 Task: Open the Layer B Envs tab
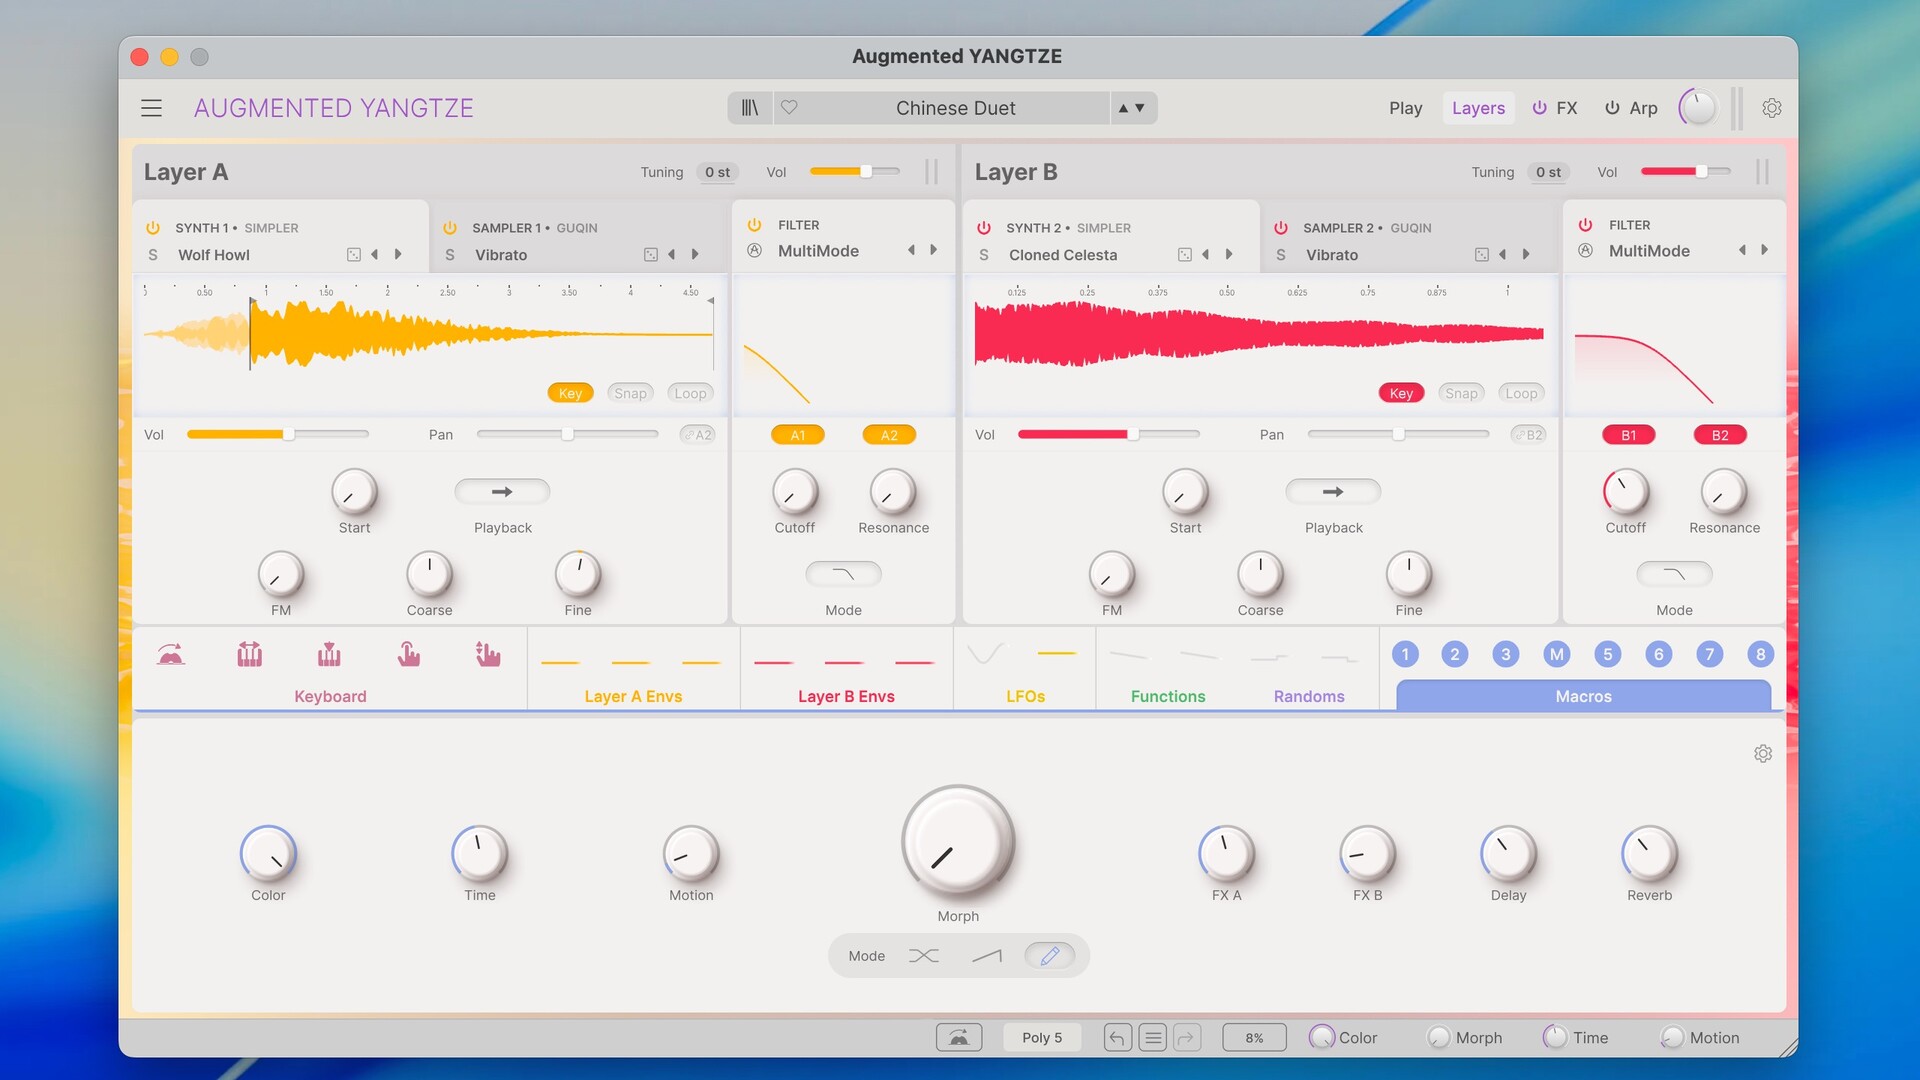coord(846,696)
